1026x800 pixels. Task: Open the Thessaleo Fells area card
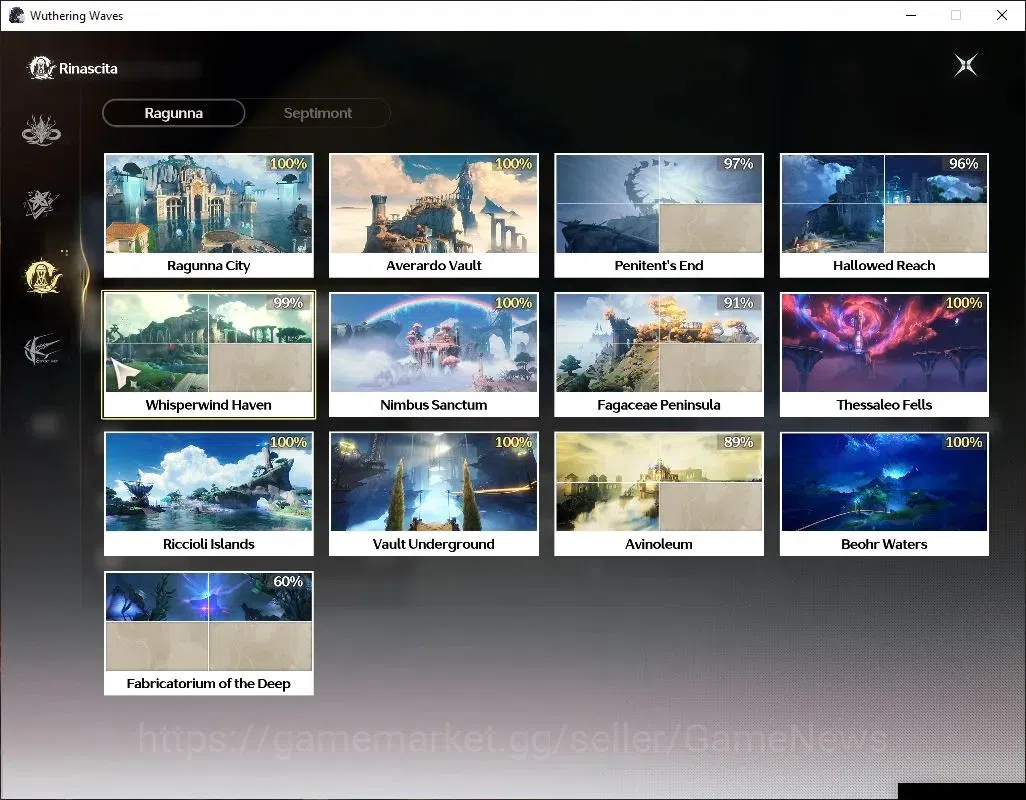pos(884,355)
